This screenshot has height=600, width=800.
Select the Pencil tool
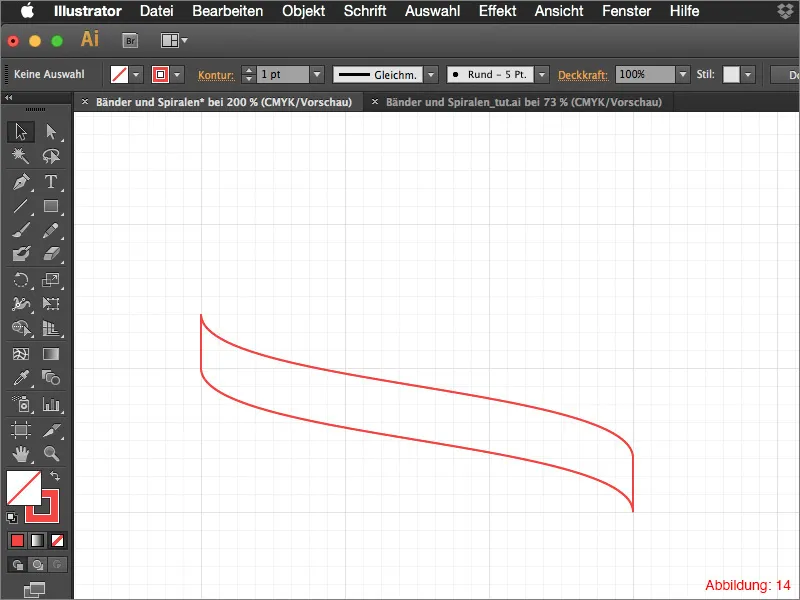point(51,230)
